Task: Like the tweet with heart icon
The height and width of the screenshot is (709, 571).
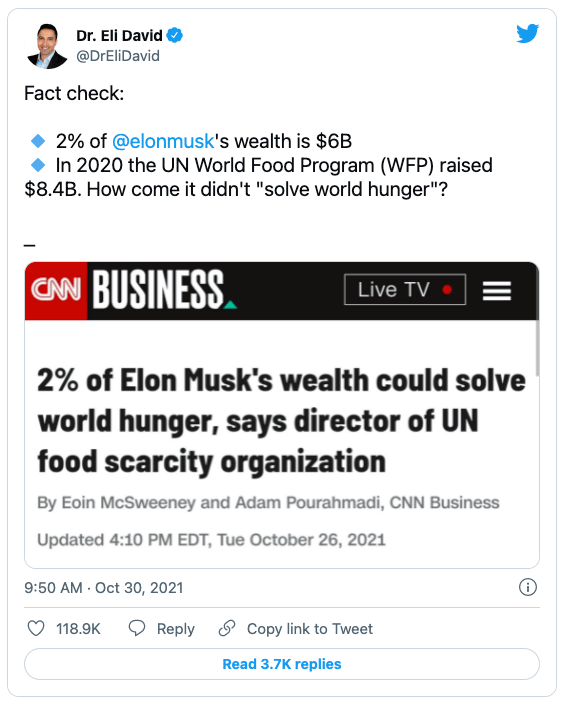Action: pyautogui.click(x=36, y=628)
